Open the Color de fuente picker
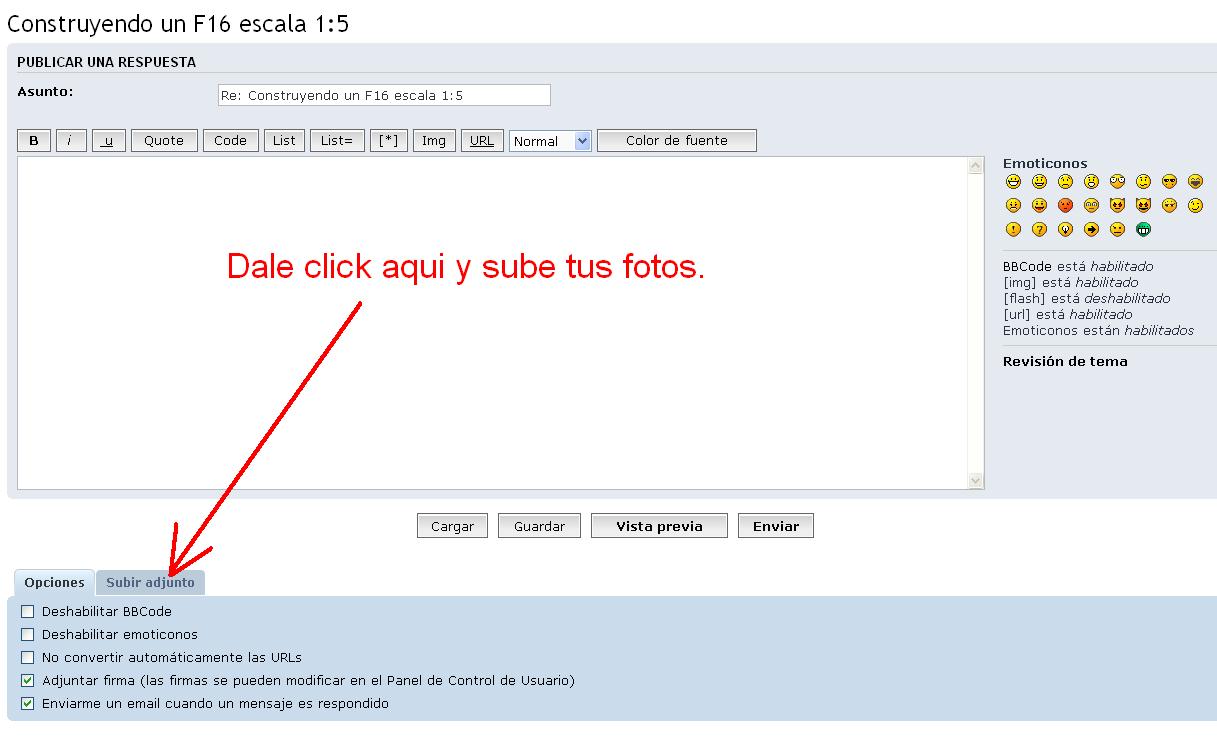Viewport: 1217px width, 749px height. [676, 141]
